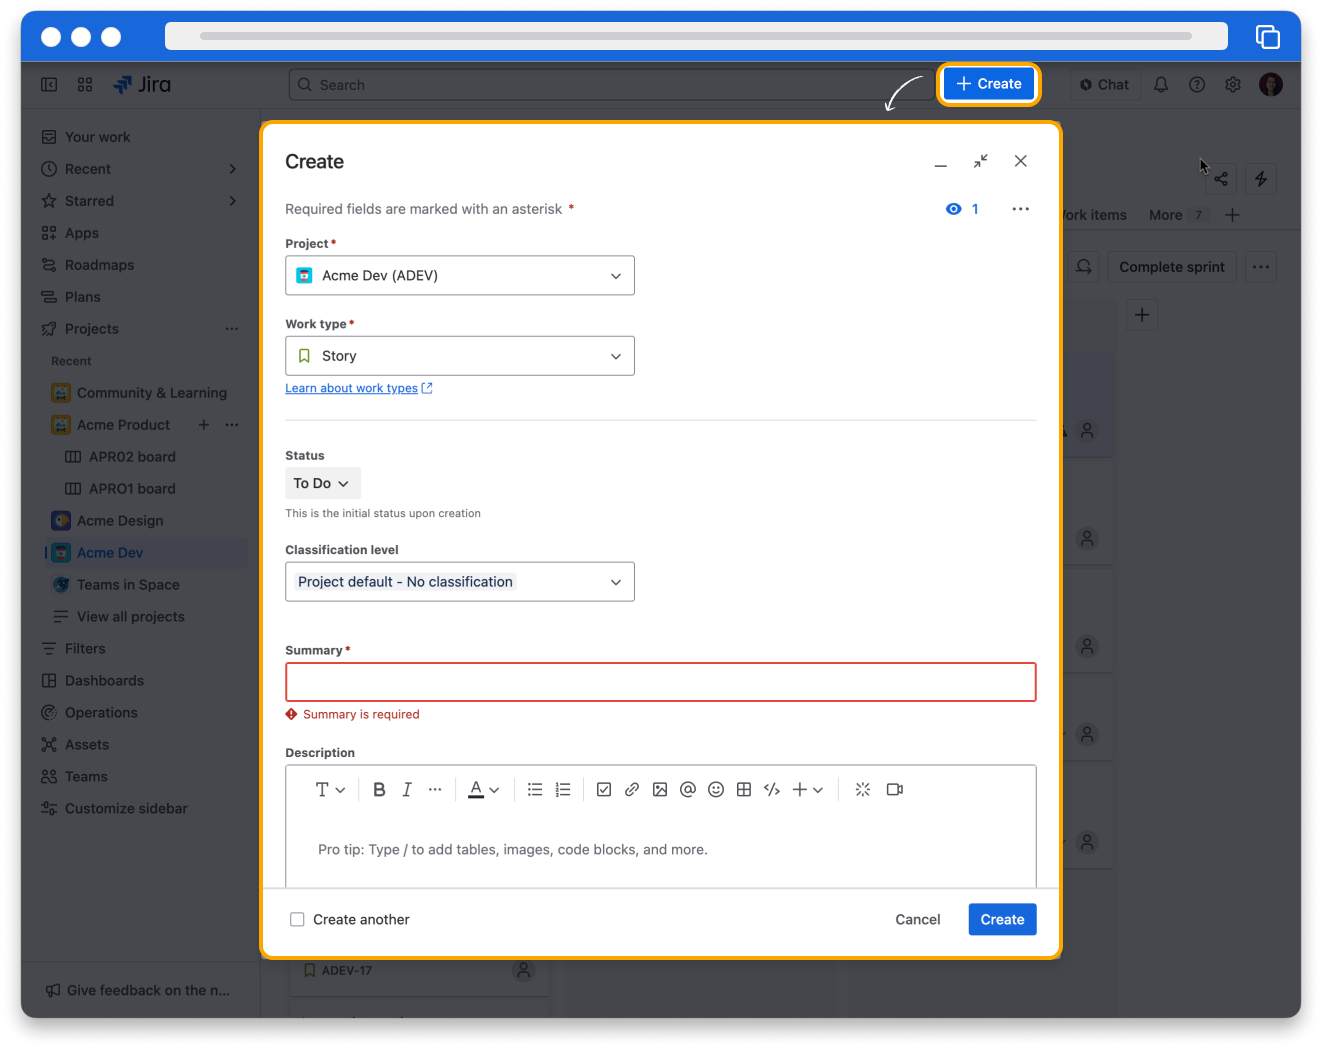Open the Work type dropdown showing Story
This screenshot has width=1322, height=1049.
click(460, 356)
